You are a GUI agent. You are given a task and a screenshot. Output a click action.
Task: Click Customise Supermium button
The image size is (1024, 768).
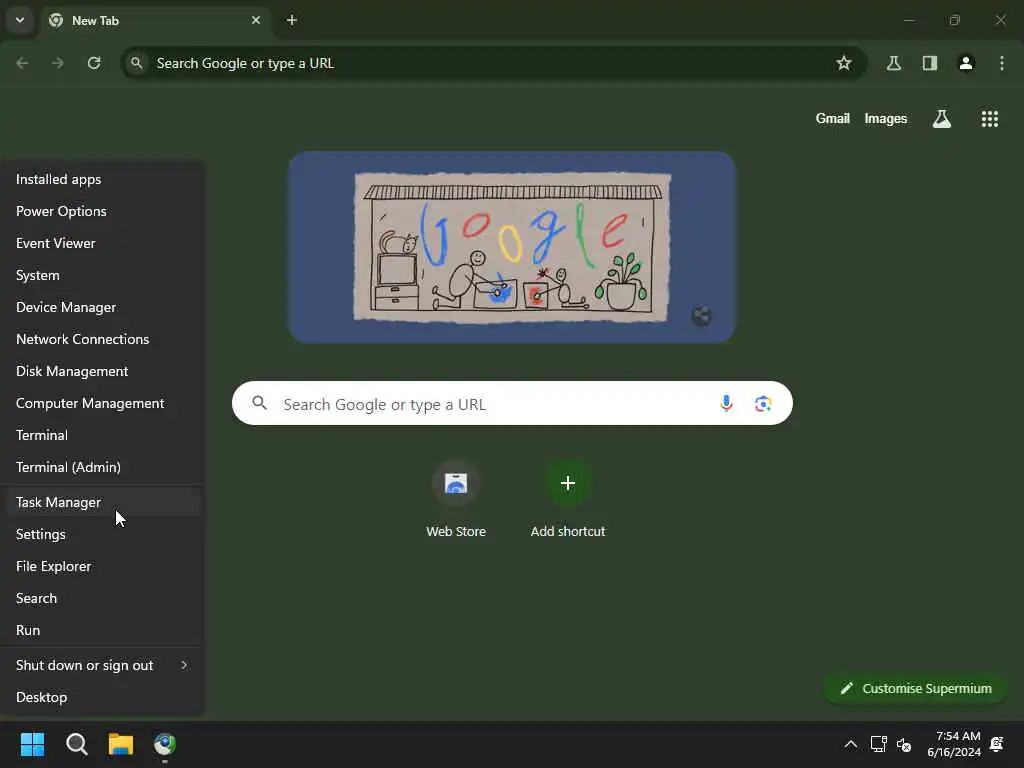coord(916,688)
